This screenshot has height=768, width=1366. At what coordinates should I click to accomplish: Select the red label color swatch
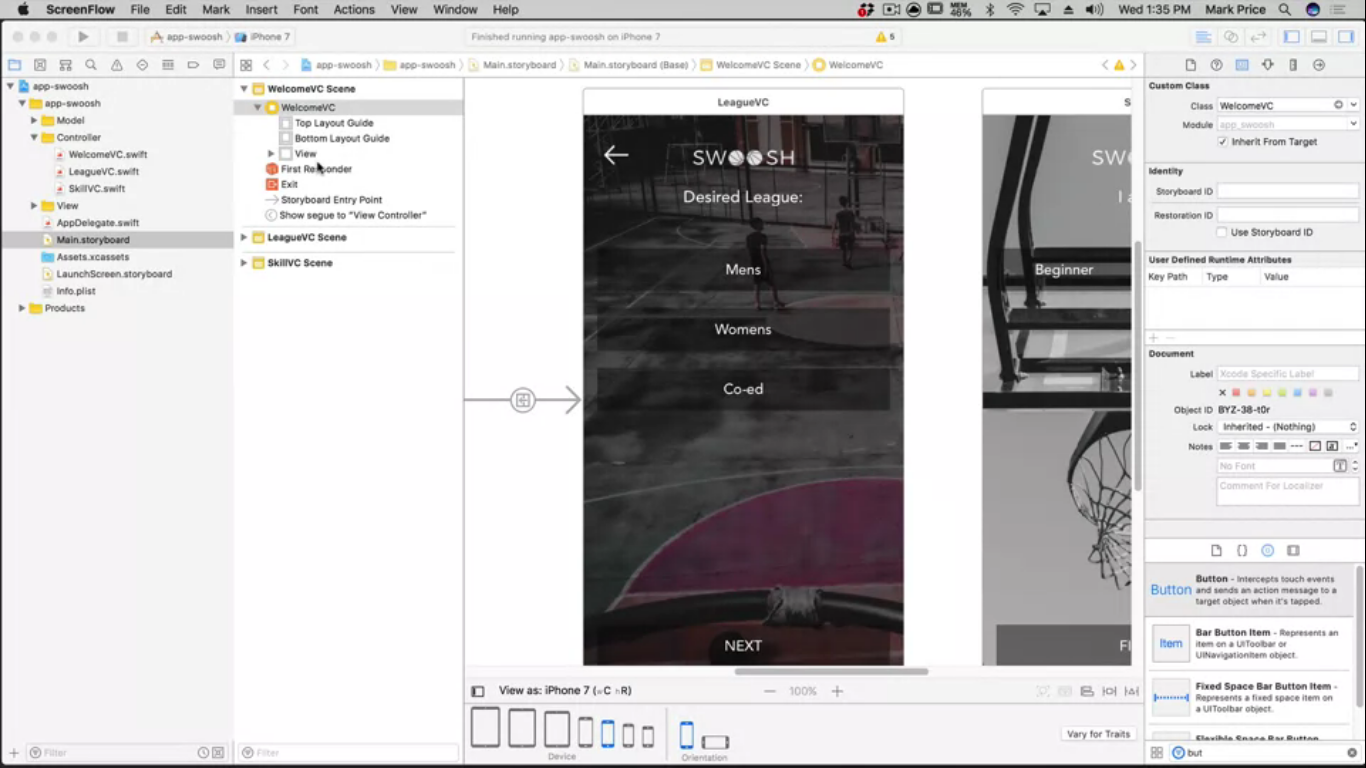coord(1236,393)
